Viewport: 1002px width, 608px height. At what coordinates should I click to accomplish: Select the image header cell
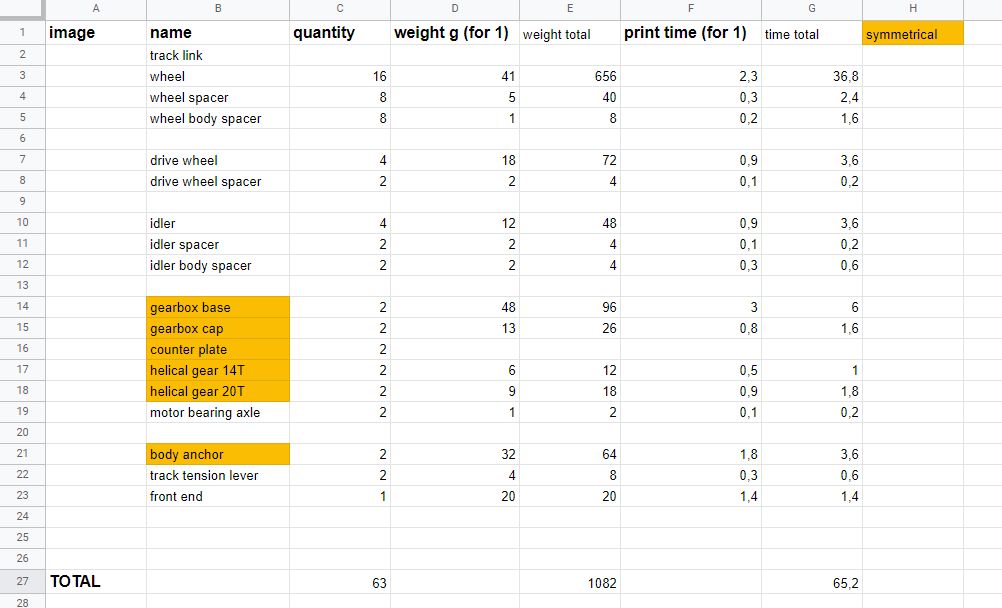(96, 33)
